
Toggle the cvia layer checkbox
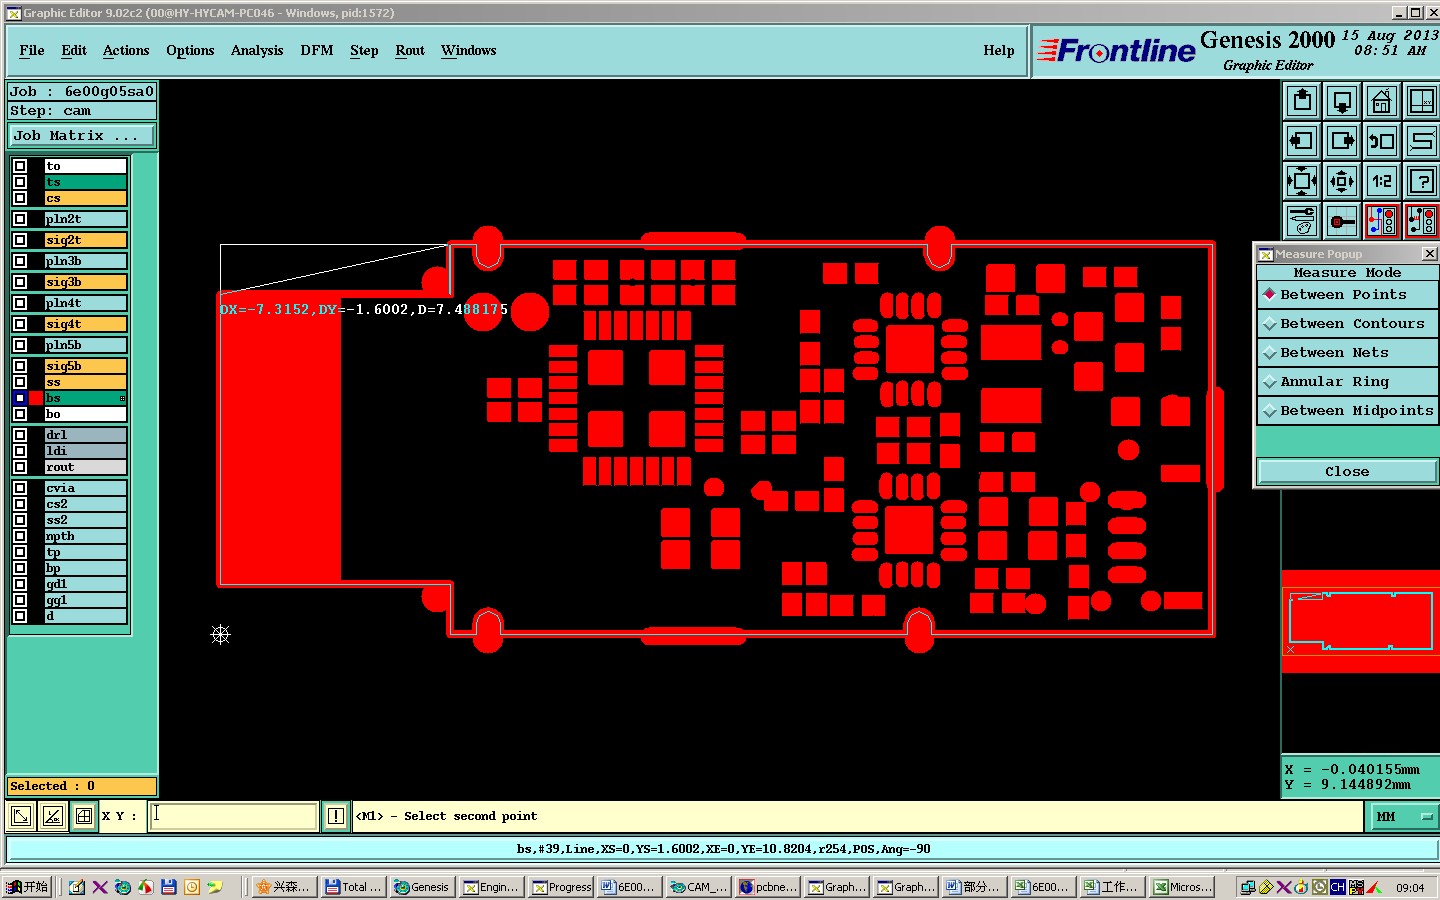(x=20, y=488)
